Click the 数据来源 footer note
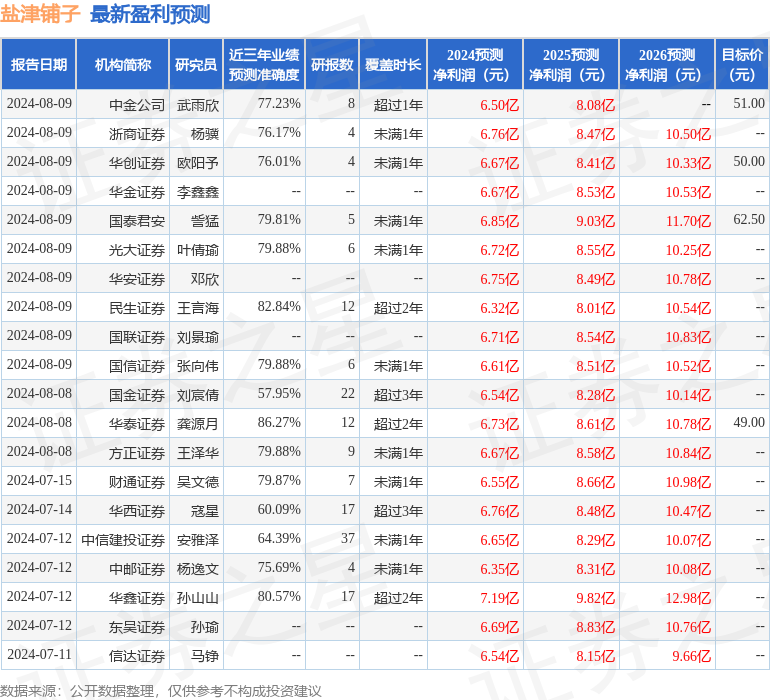 point(161,691)
